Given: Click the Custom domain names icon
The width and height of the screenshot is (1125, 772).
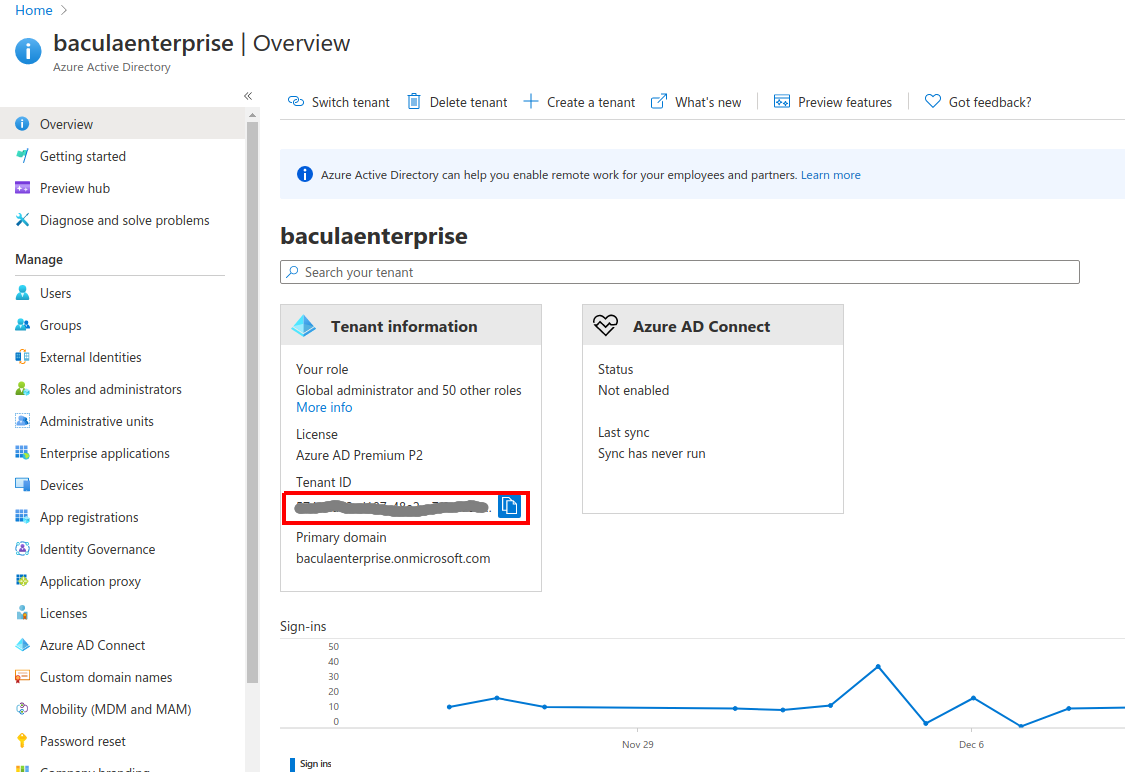Looking at the screenshot, I should 22,677.
